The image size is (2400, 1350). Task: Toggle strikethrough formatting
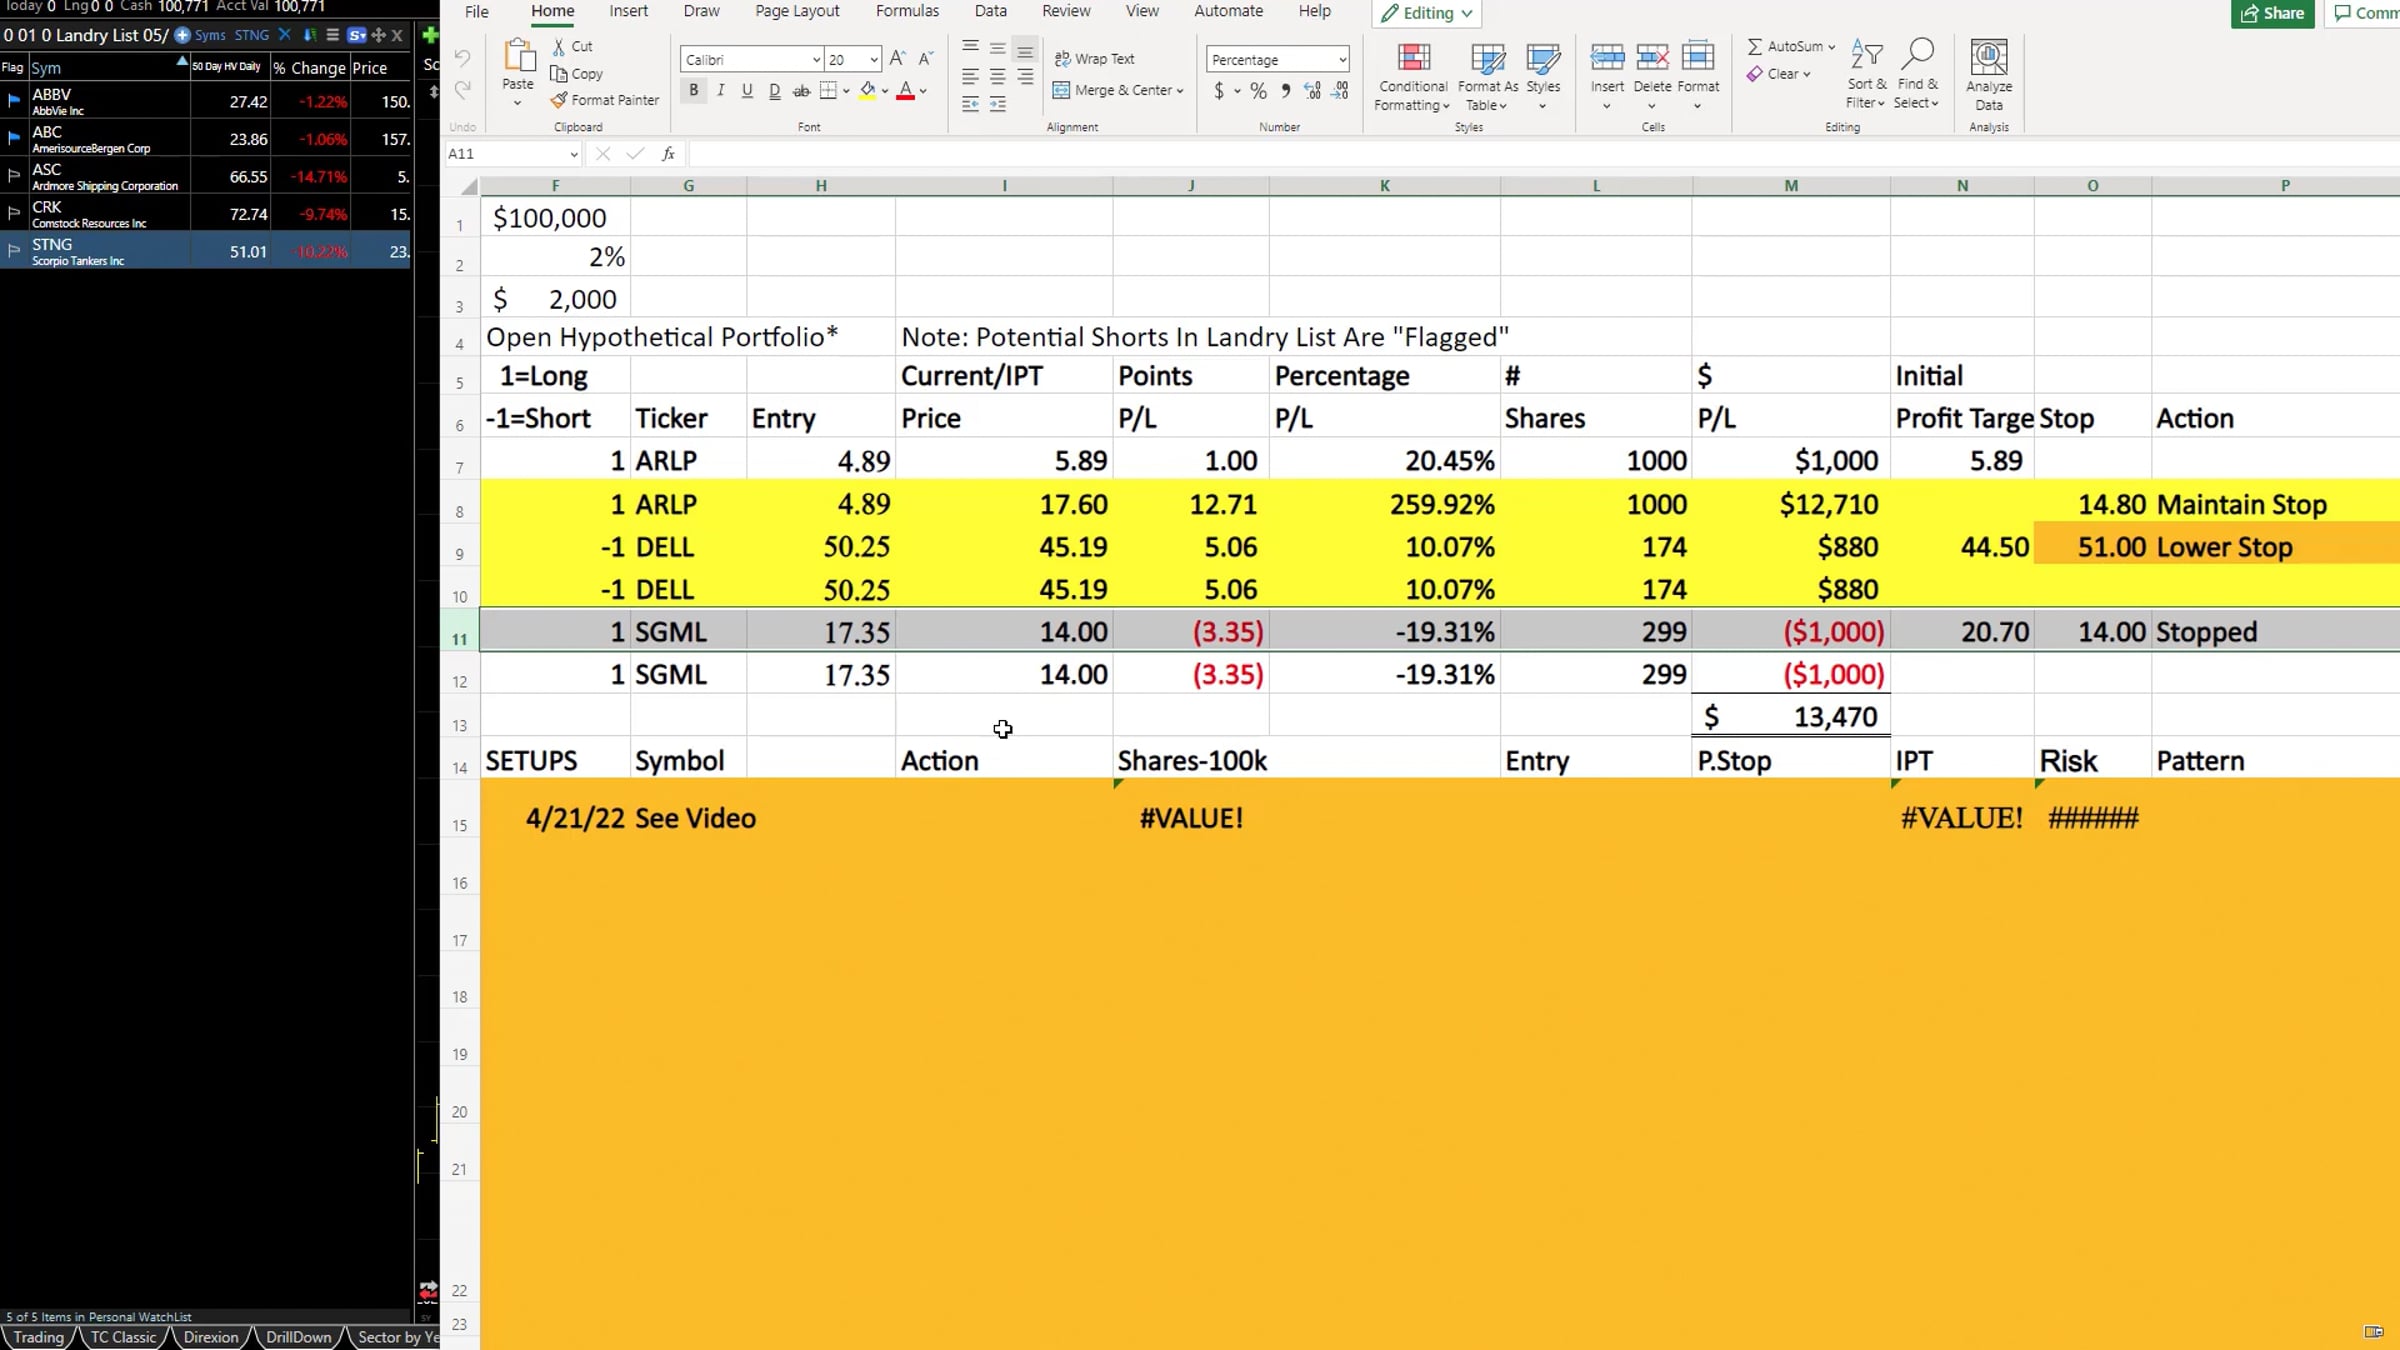pyautogui.click(x=801, y=90)
